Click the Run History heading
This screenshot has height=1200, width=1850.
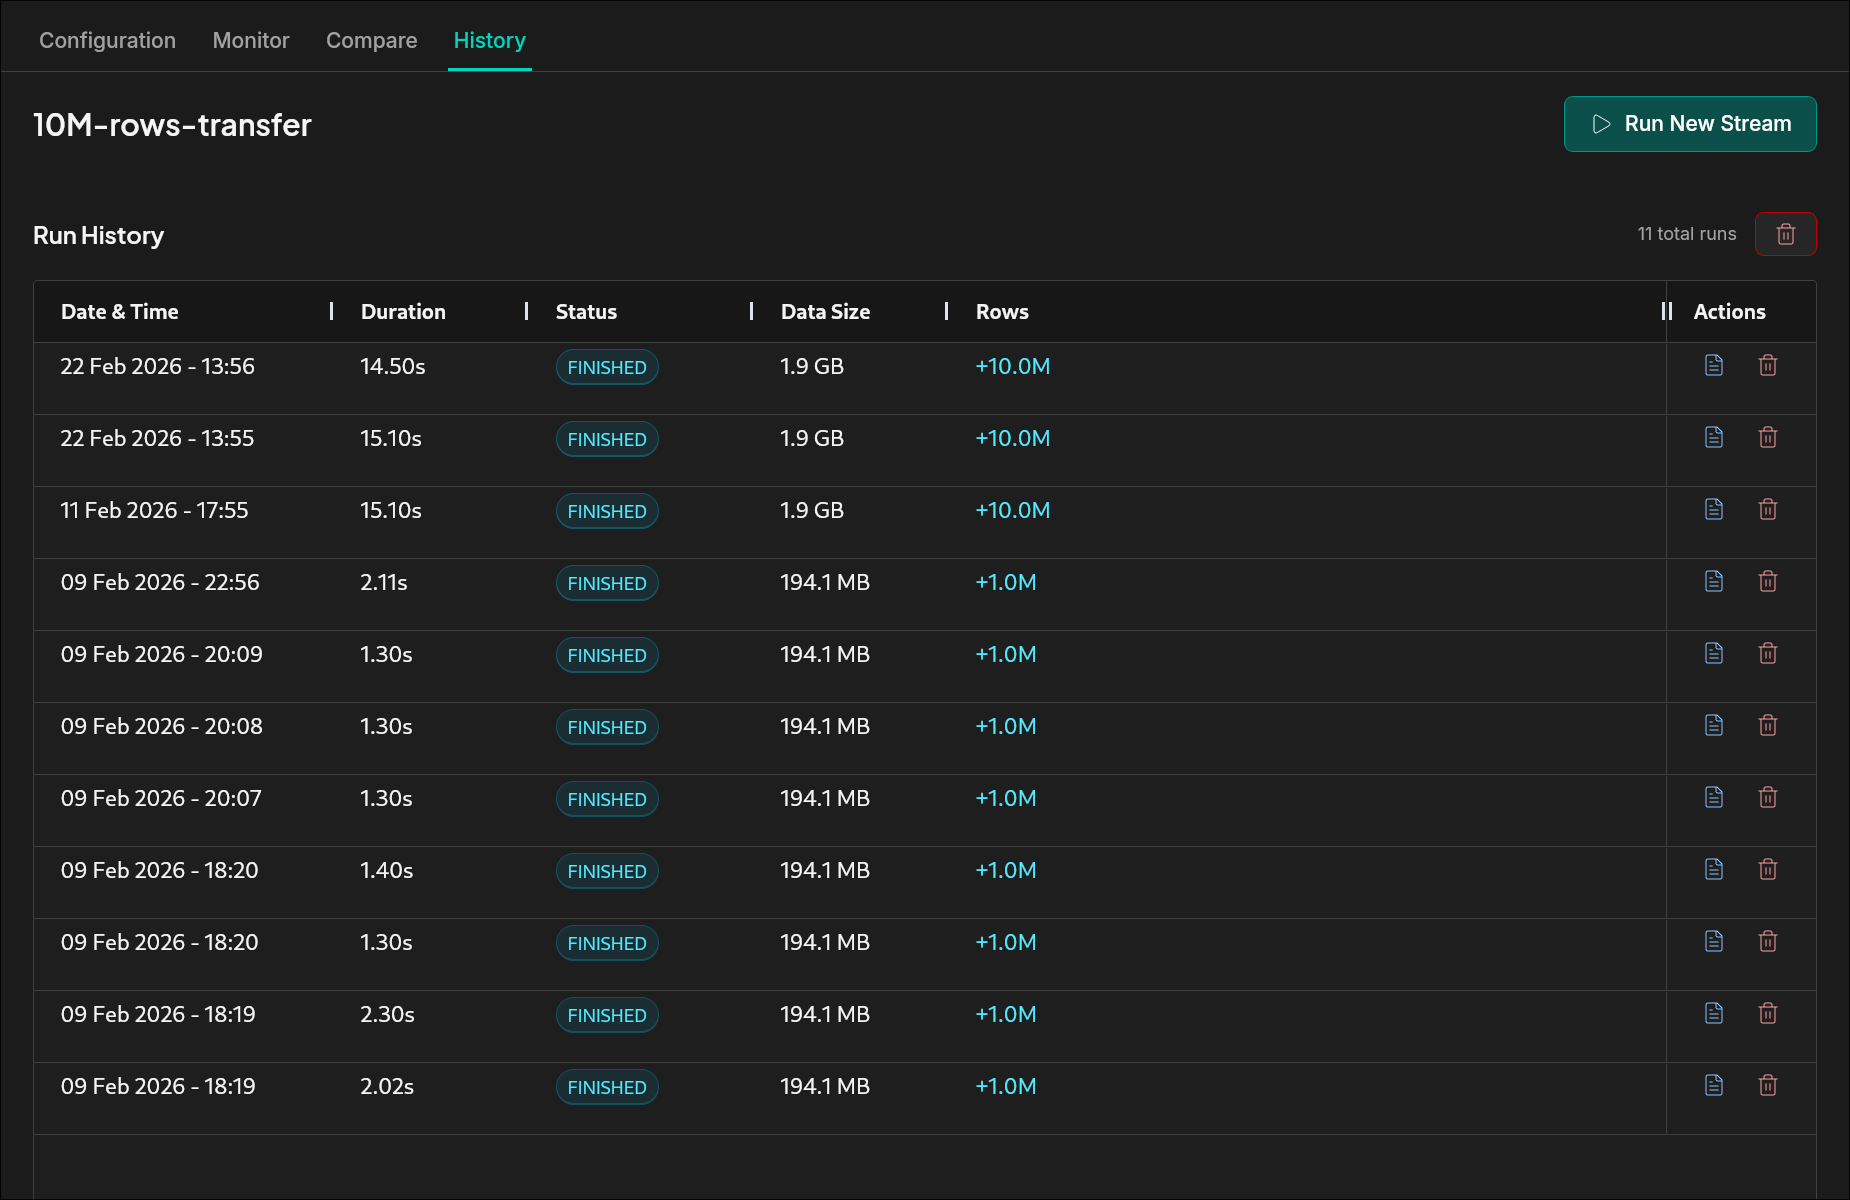98,235
